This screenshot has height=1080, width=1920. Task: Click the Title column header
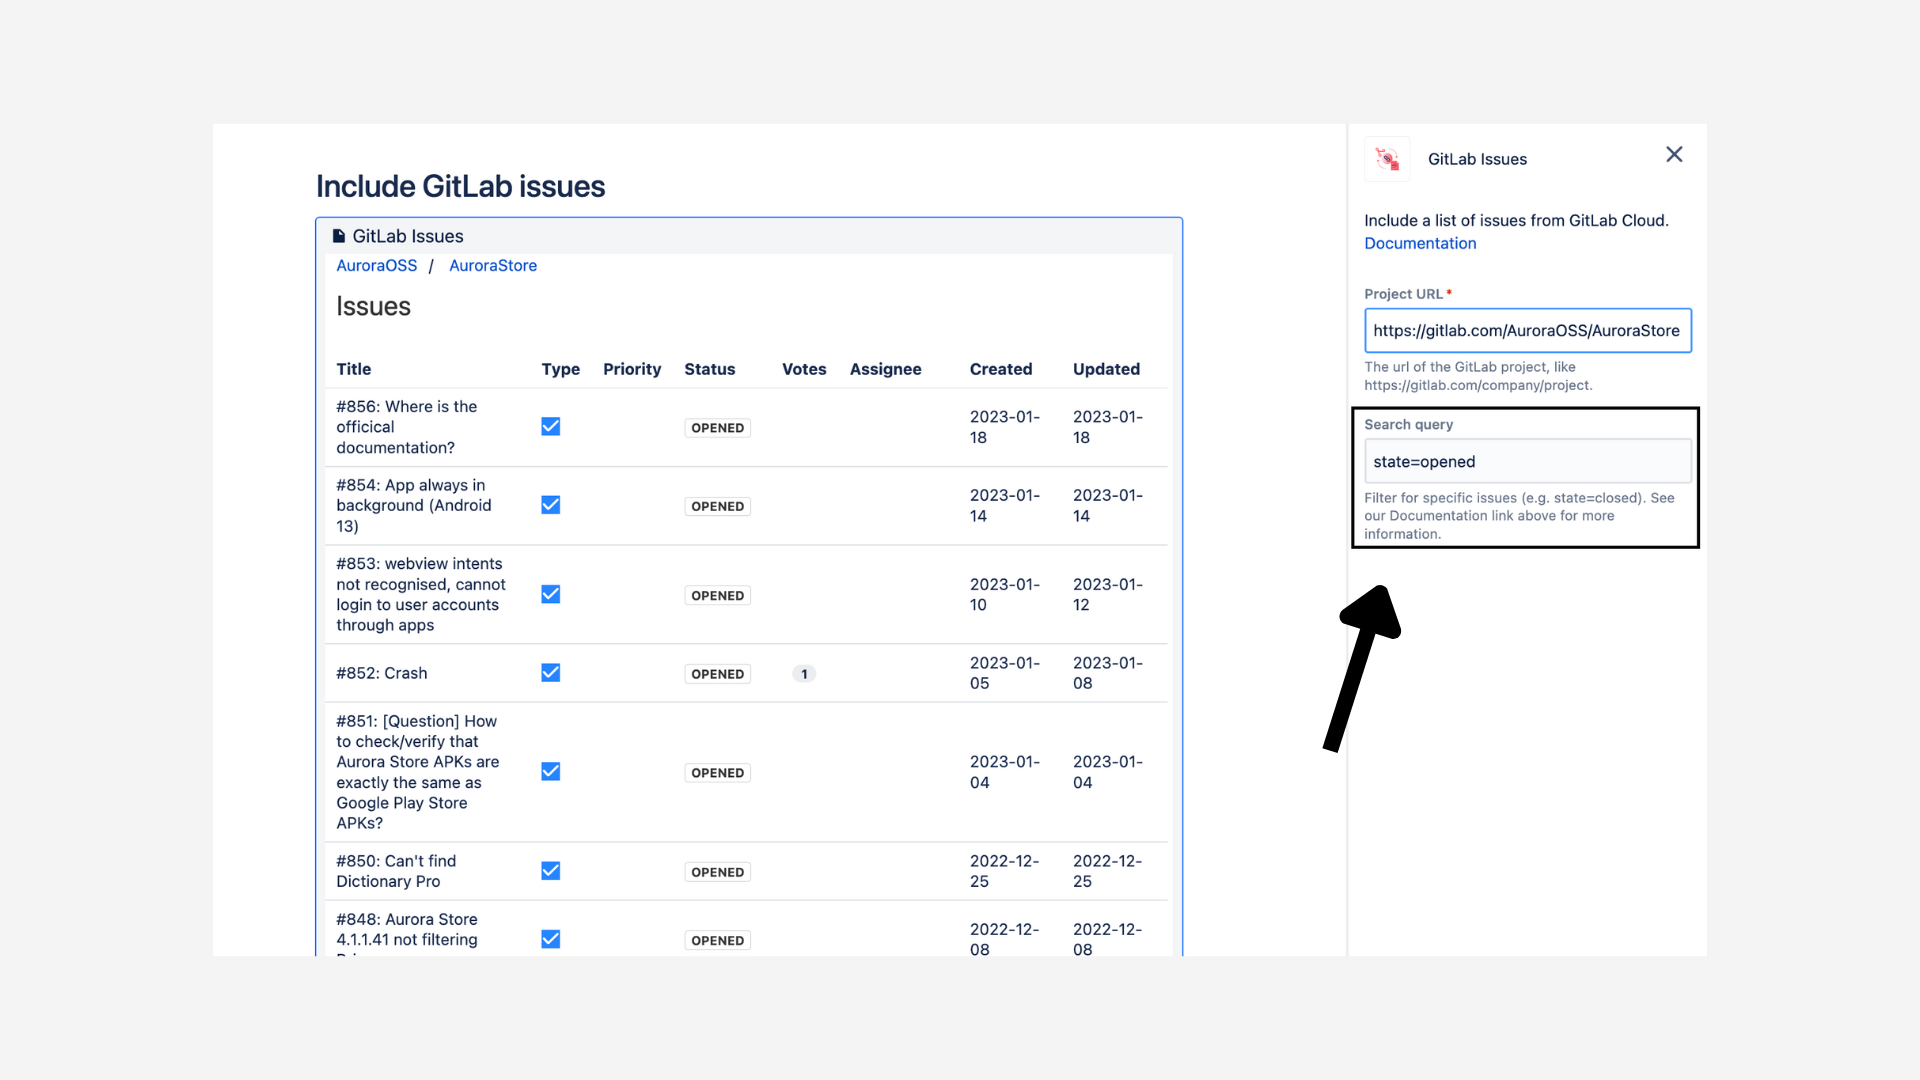tap(353, 369)
